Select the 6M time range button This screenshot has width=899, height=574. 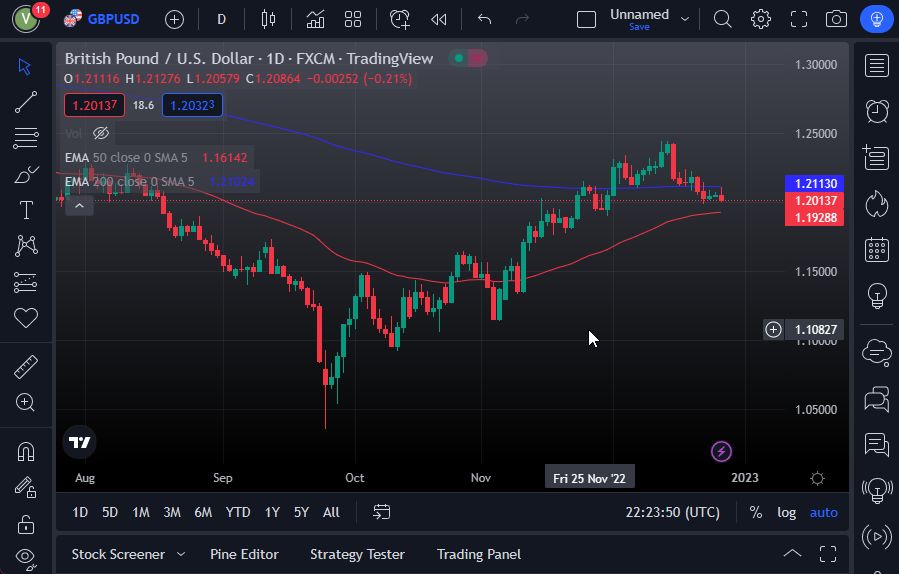[203, 512]
